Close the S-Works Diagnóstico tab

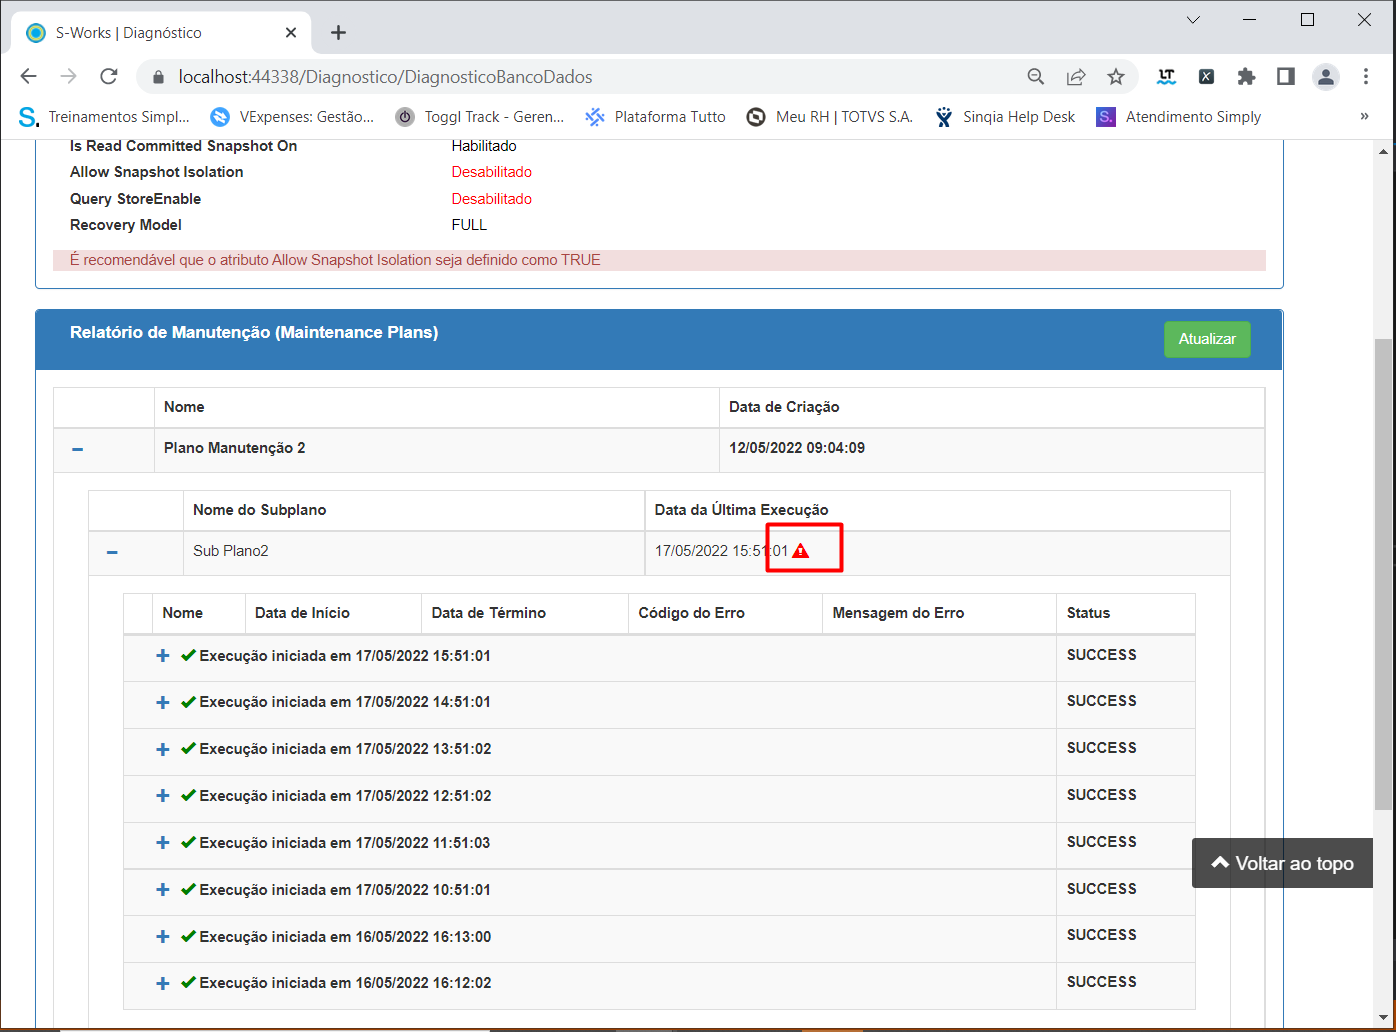(x=291, y=33)
